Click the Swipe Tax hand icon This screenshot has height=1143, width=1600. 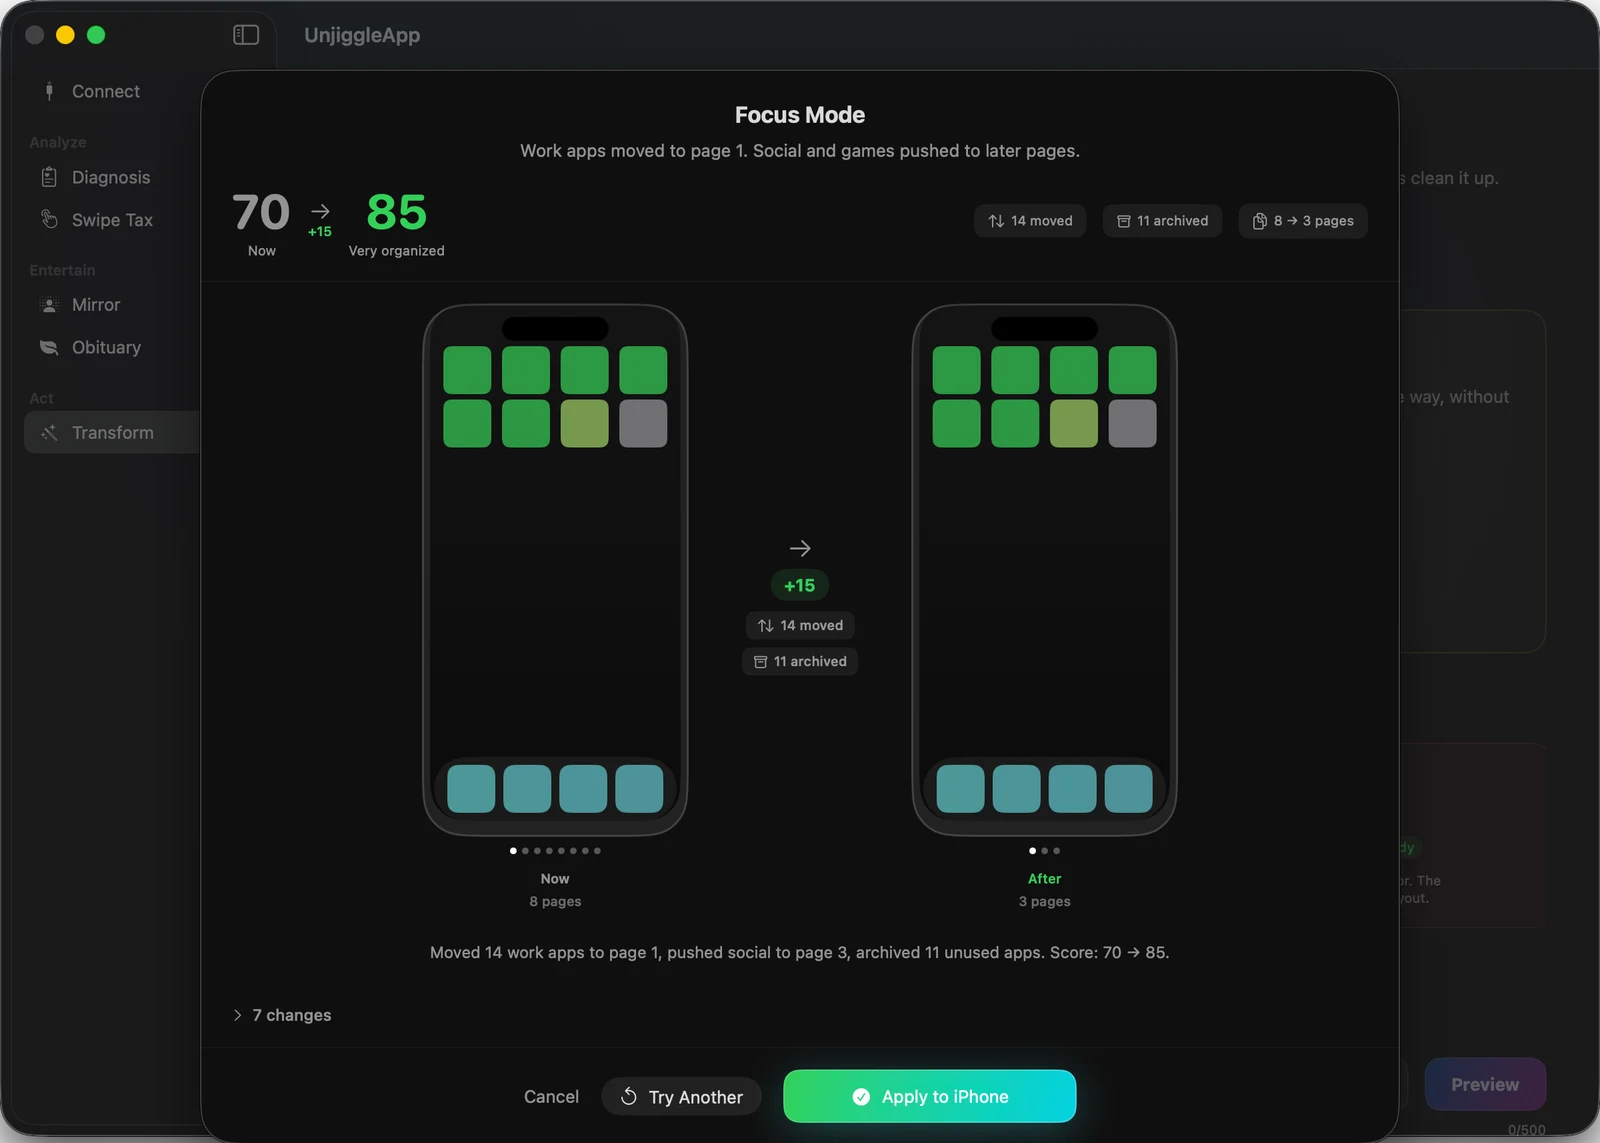49,219
